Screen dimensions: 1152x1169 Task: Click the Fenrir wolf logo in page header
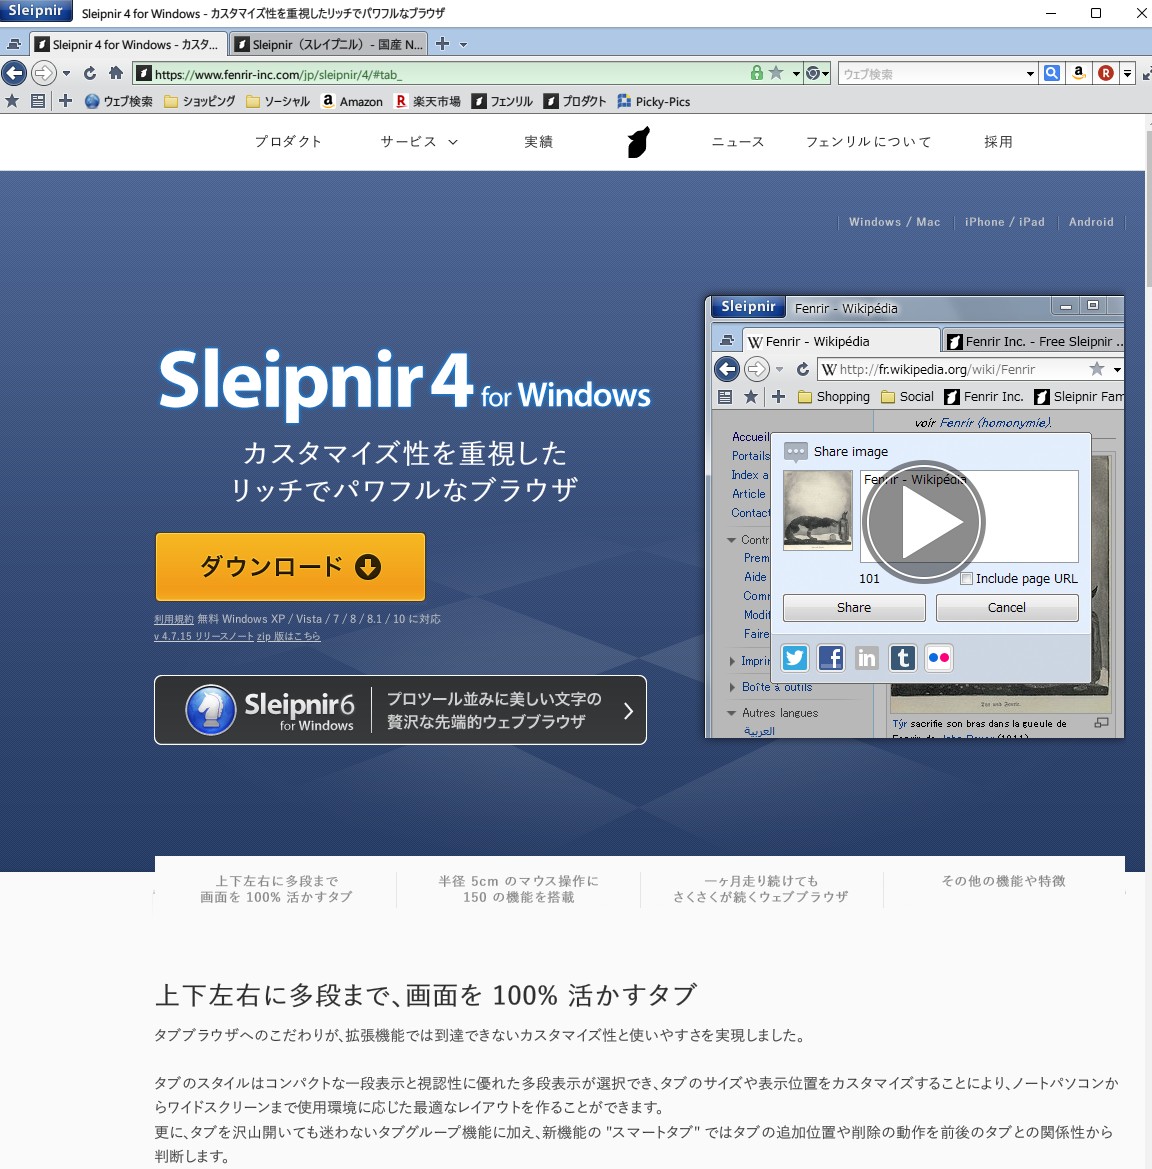638,142
